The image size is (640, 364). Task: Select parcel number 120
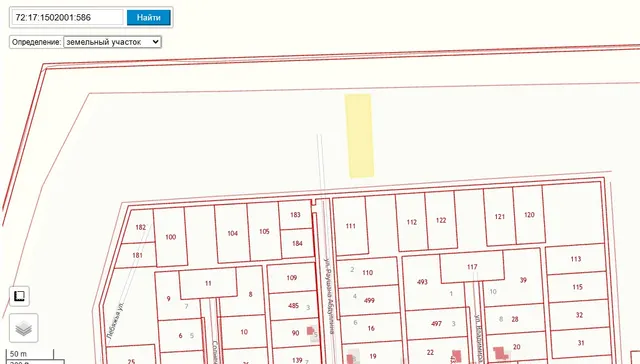point(529,215)
